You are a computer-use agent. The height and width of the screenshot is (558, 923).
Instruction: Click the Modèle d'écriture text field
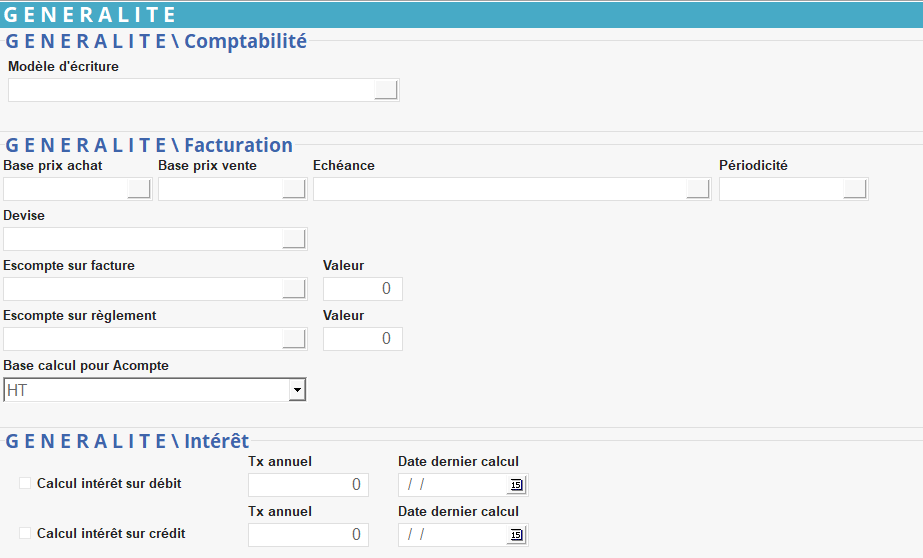[x=190, y=90]
